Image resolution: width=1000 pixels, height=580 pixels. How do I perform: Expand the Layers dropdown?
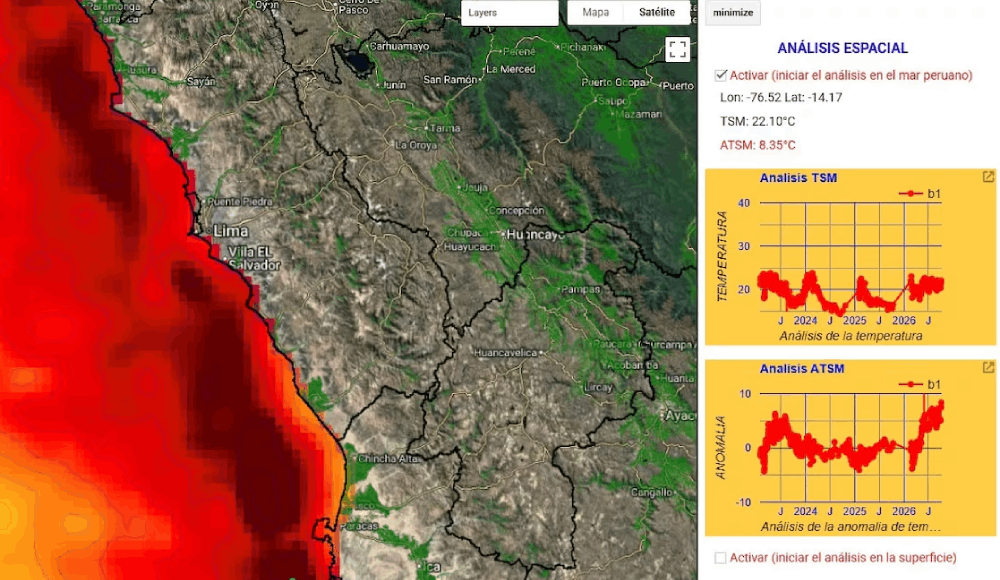[x=510, y=13]
